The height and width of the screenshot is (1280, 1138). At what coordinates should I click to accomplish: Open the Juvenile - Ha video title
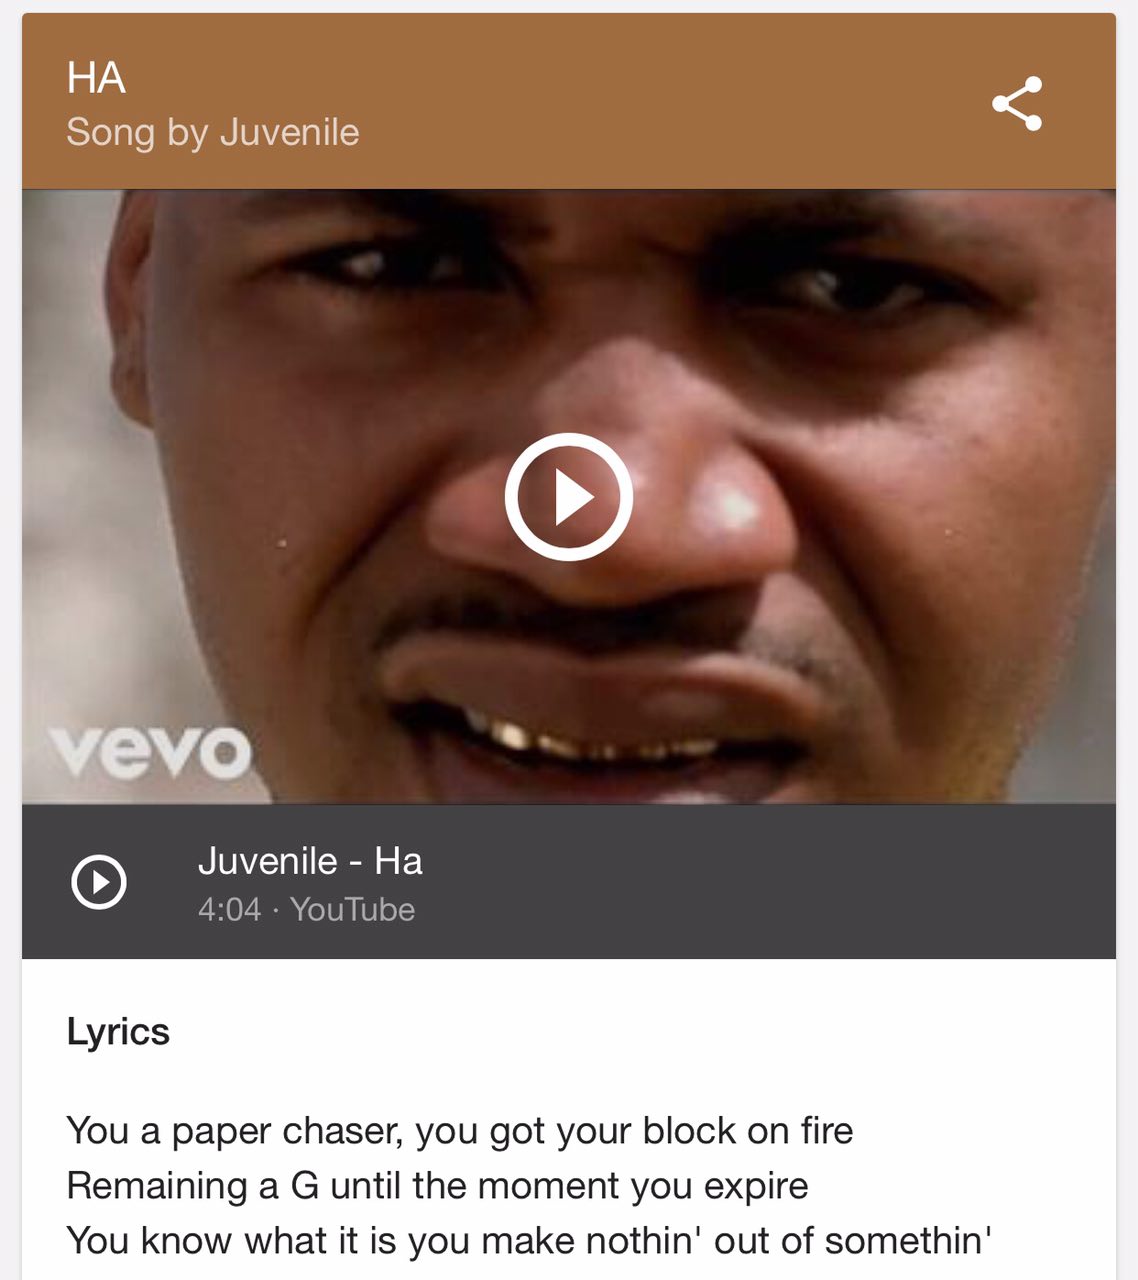click(x=310, y=861)
